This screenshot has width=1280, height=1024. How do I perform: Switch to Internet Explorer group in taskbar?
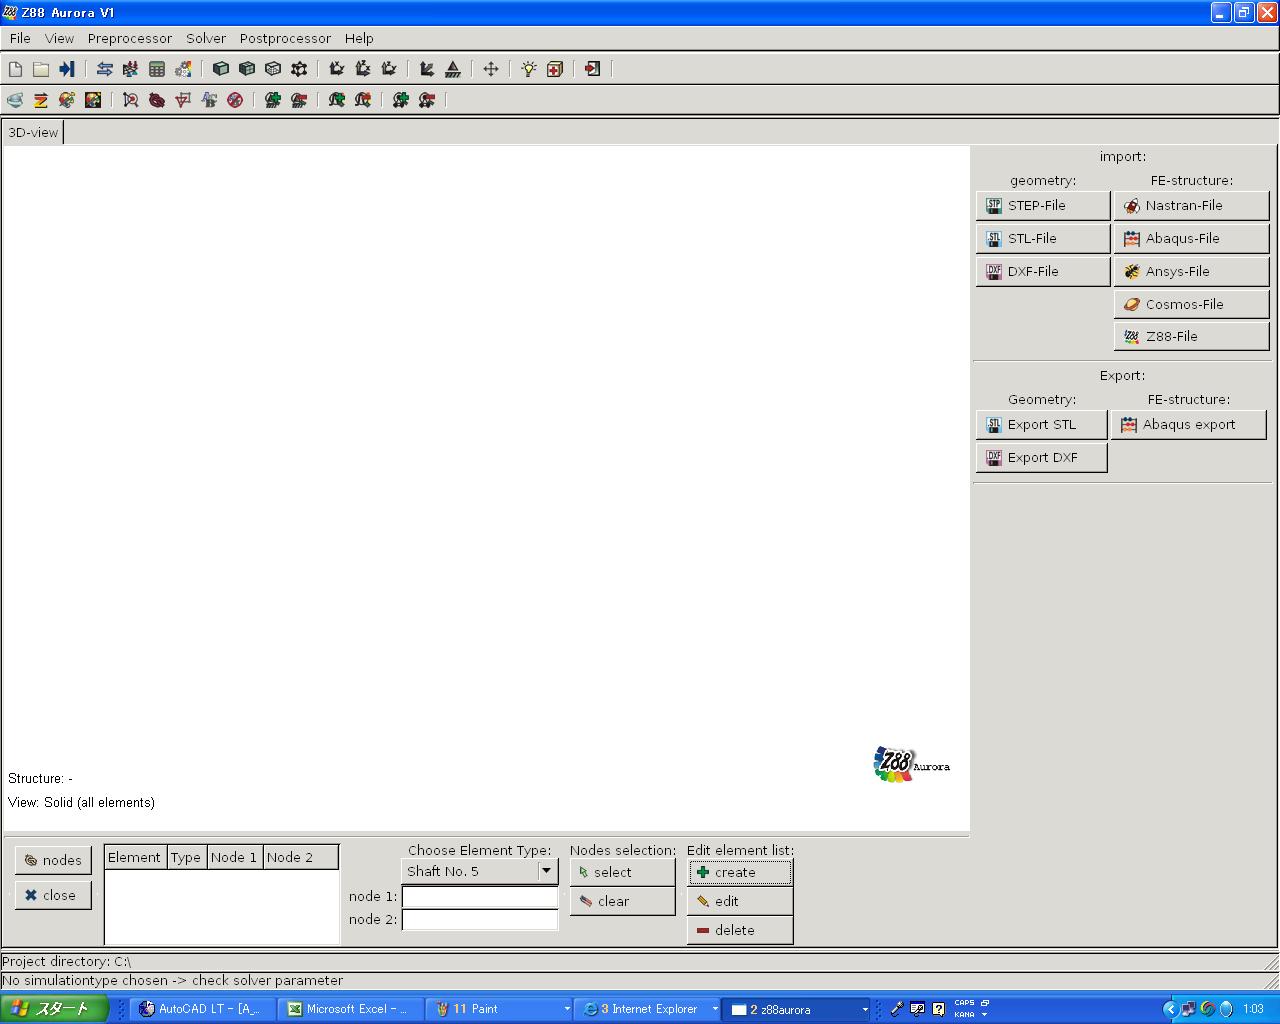click(x=647, y=1009)
